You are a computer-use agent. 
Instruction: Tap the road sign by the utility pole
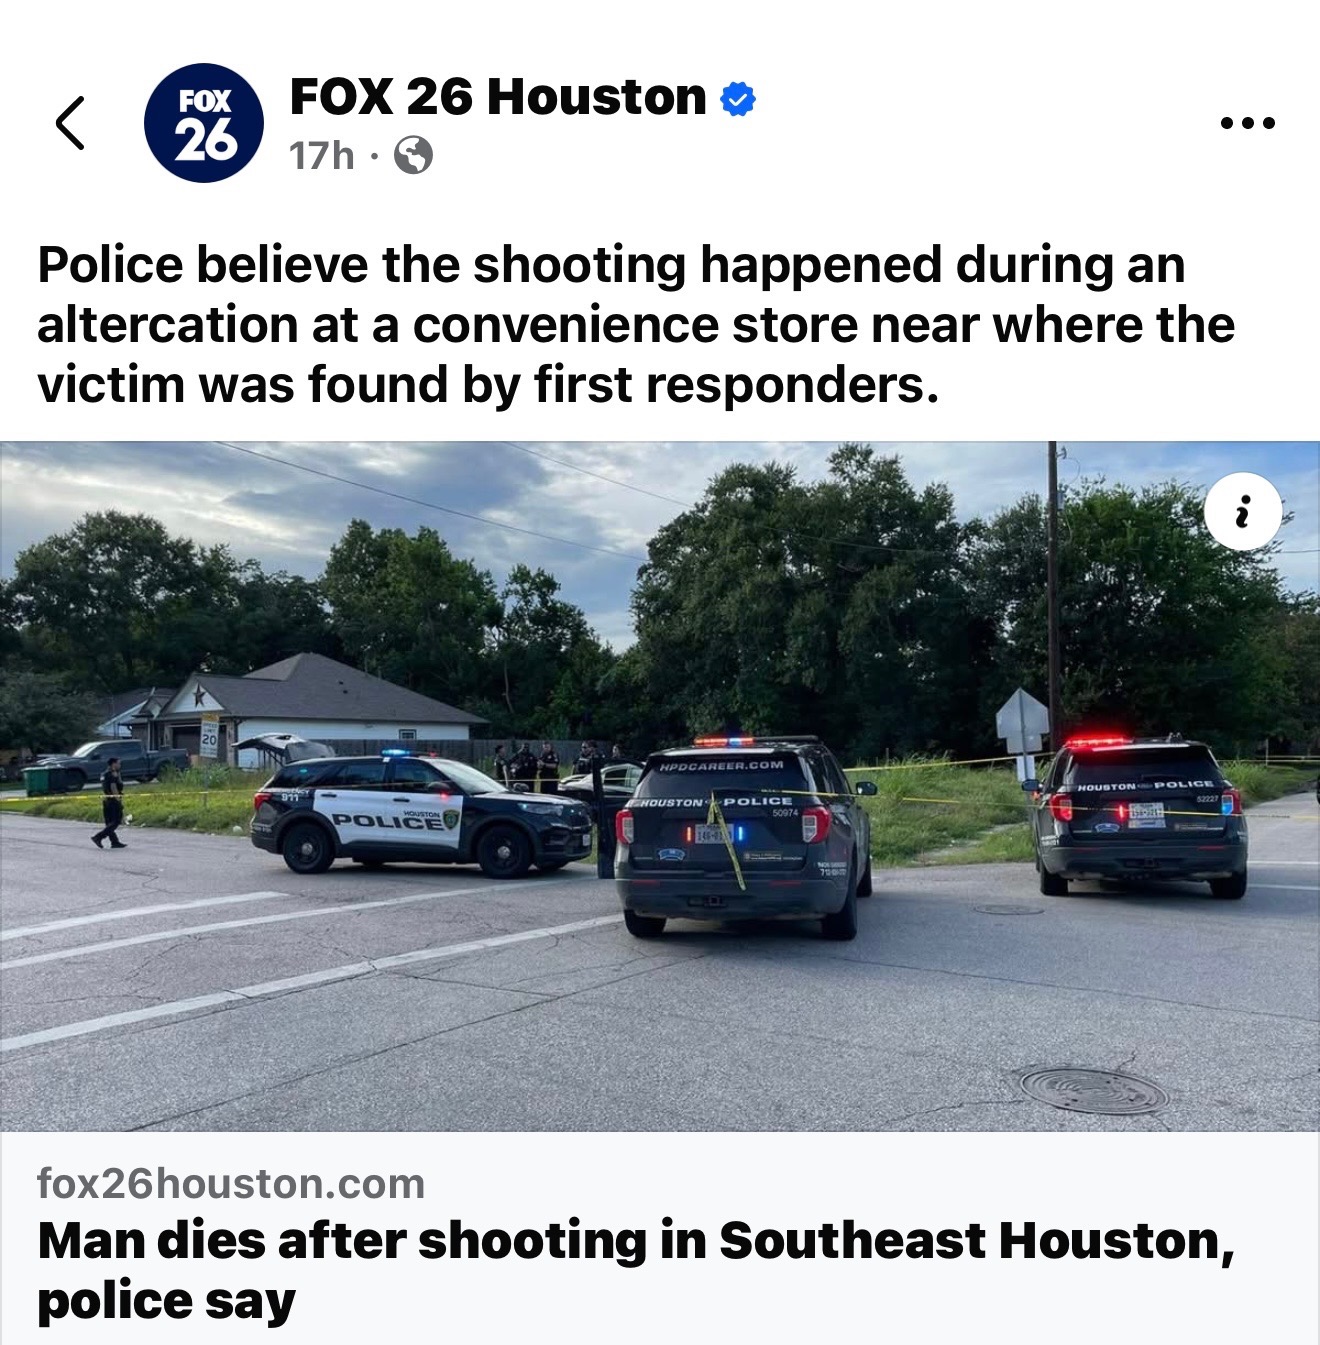pos(1022,722)
